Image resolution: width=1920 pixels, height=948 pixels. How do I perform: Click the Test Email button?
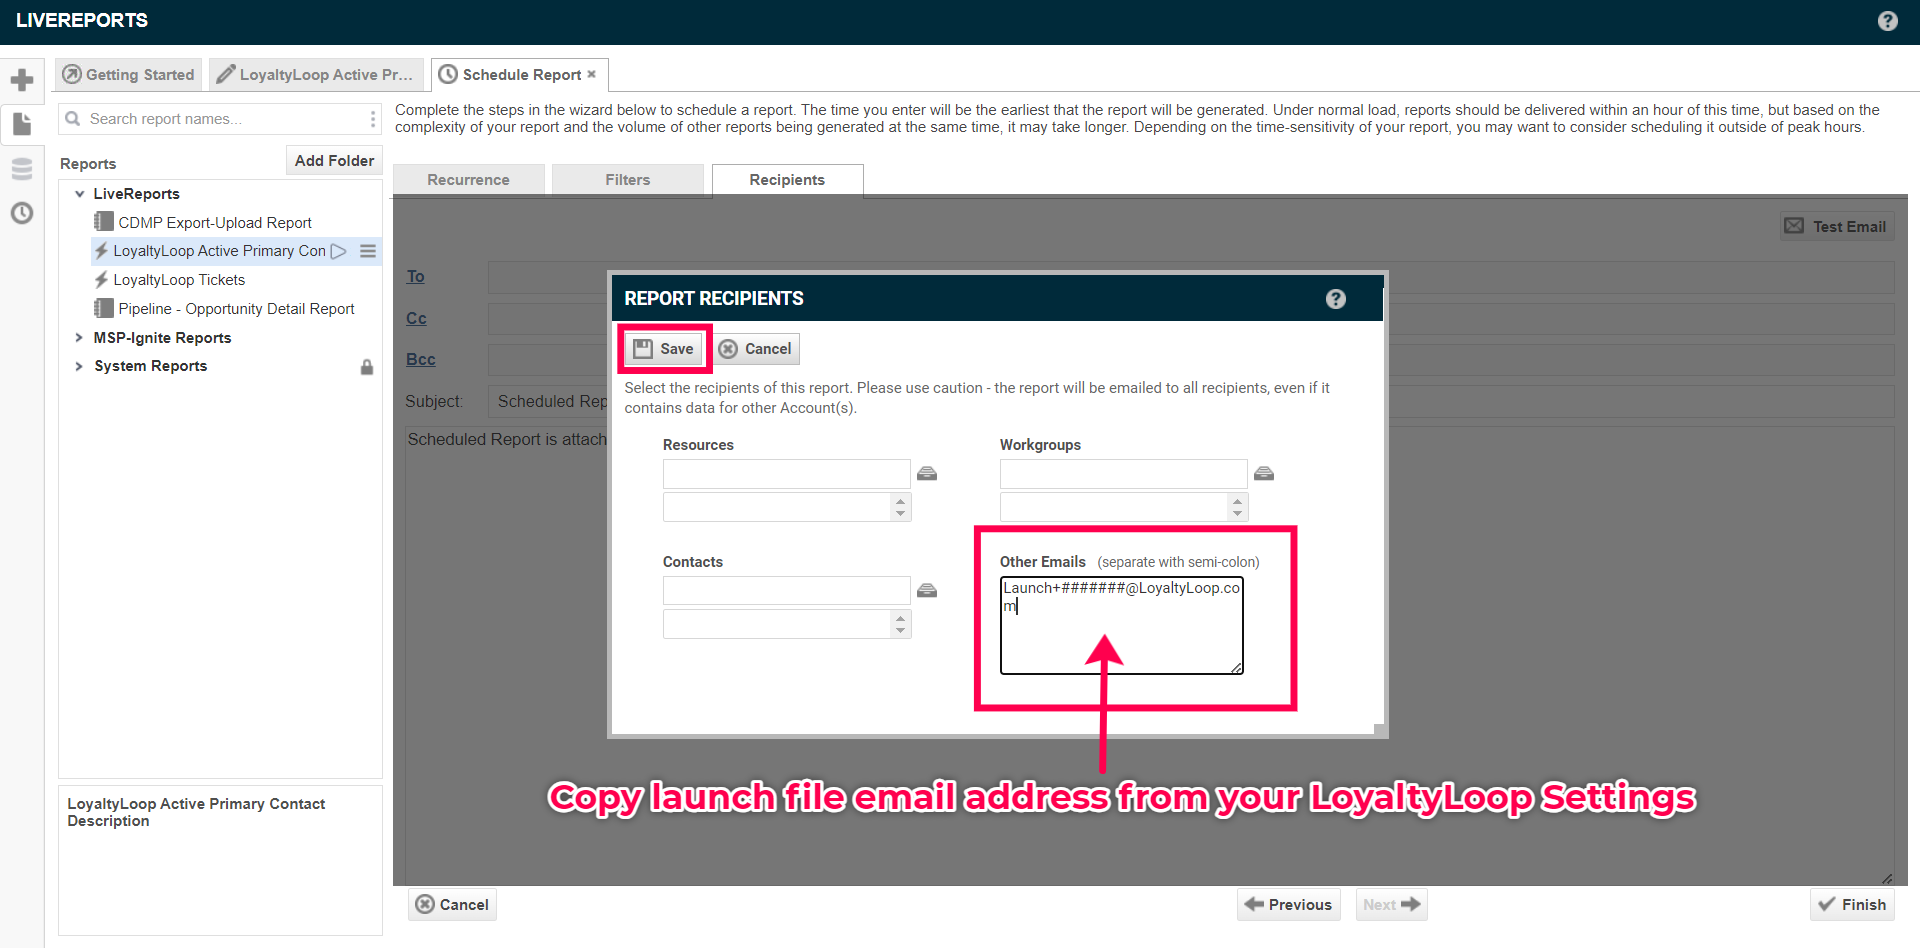click(1837, 227)
